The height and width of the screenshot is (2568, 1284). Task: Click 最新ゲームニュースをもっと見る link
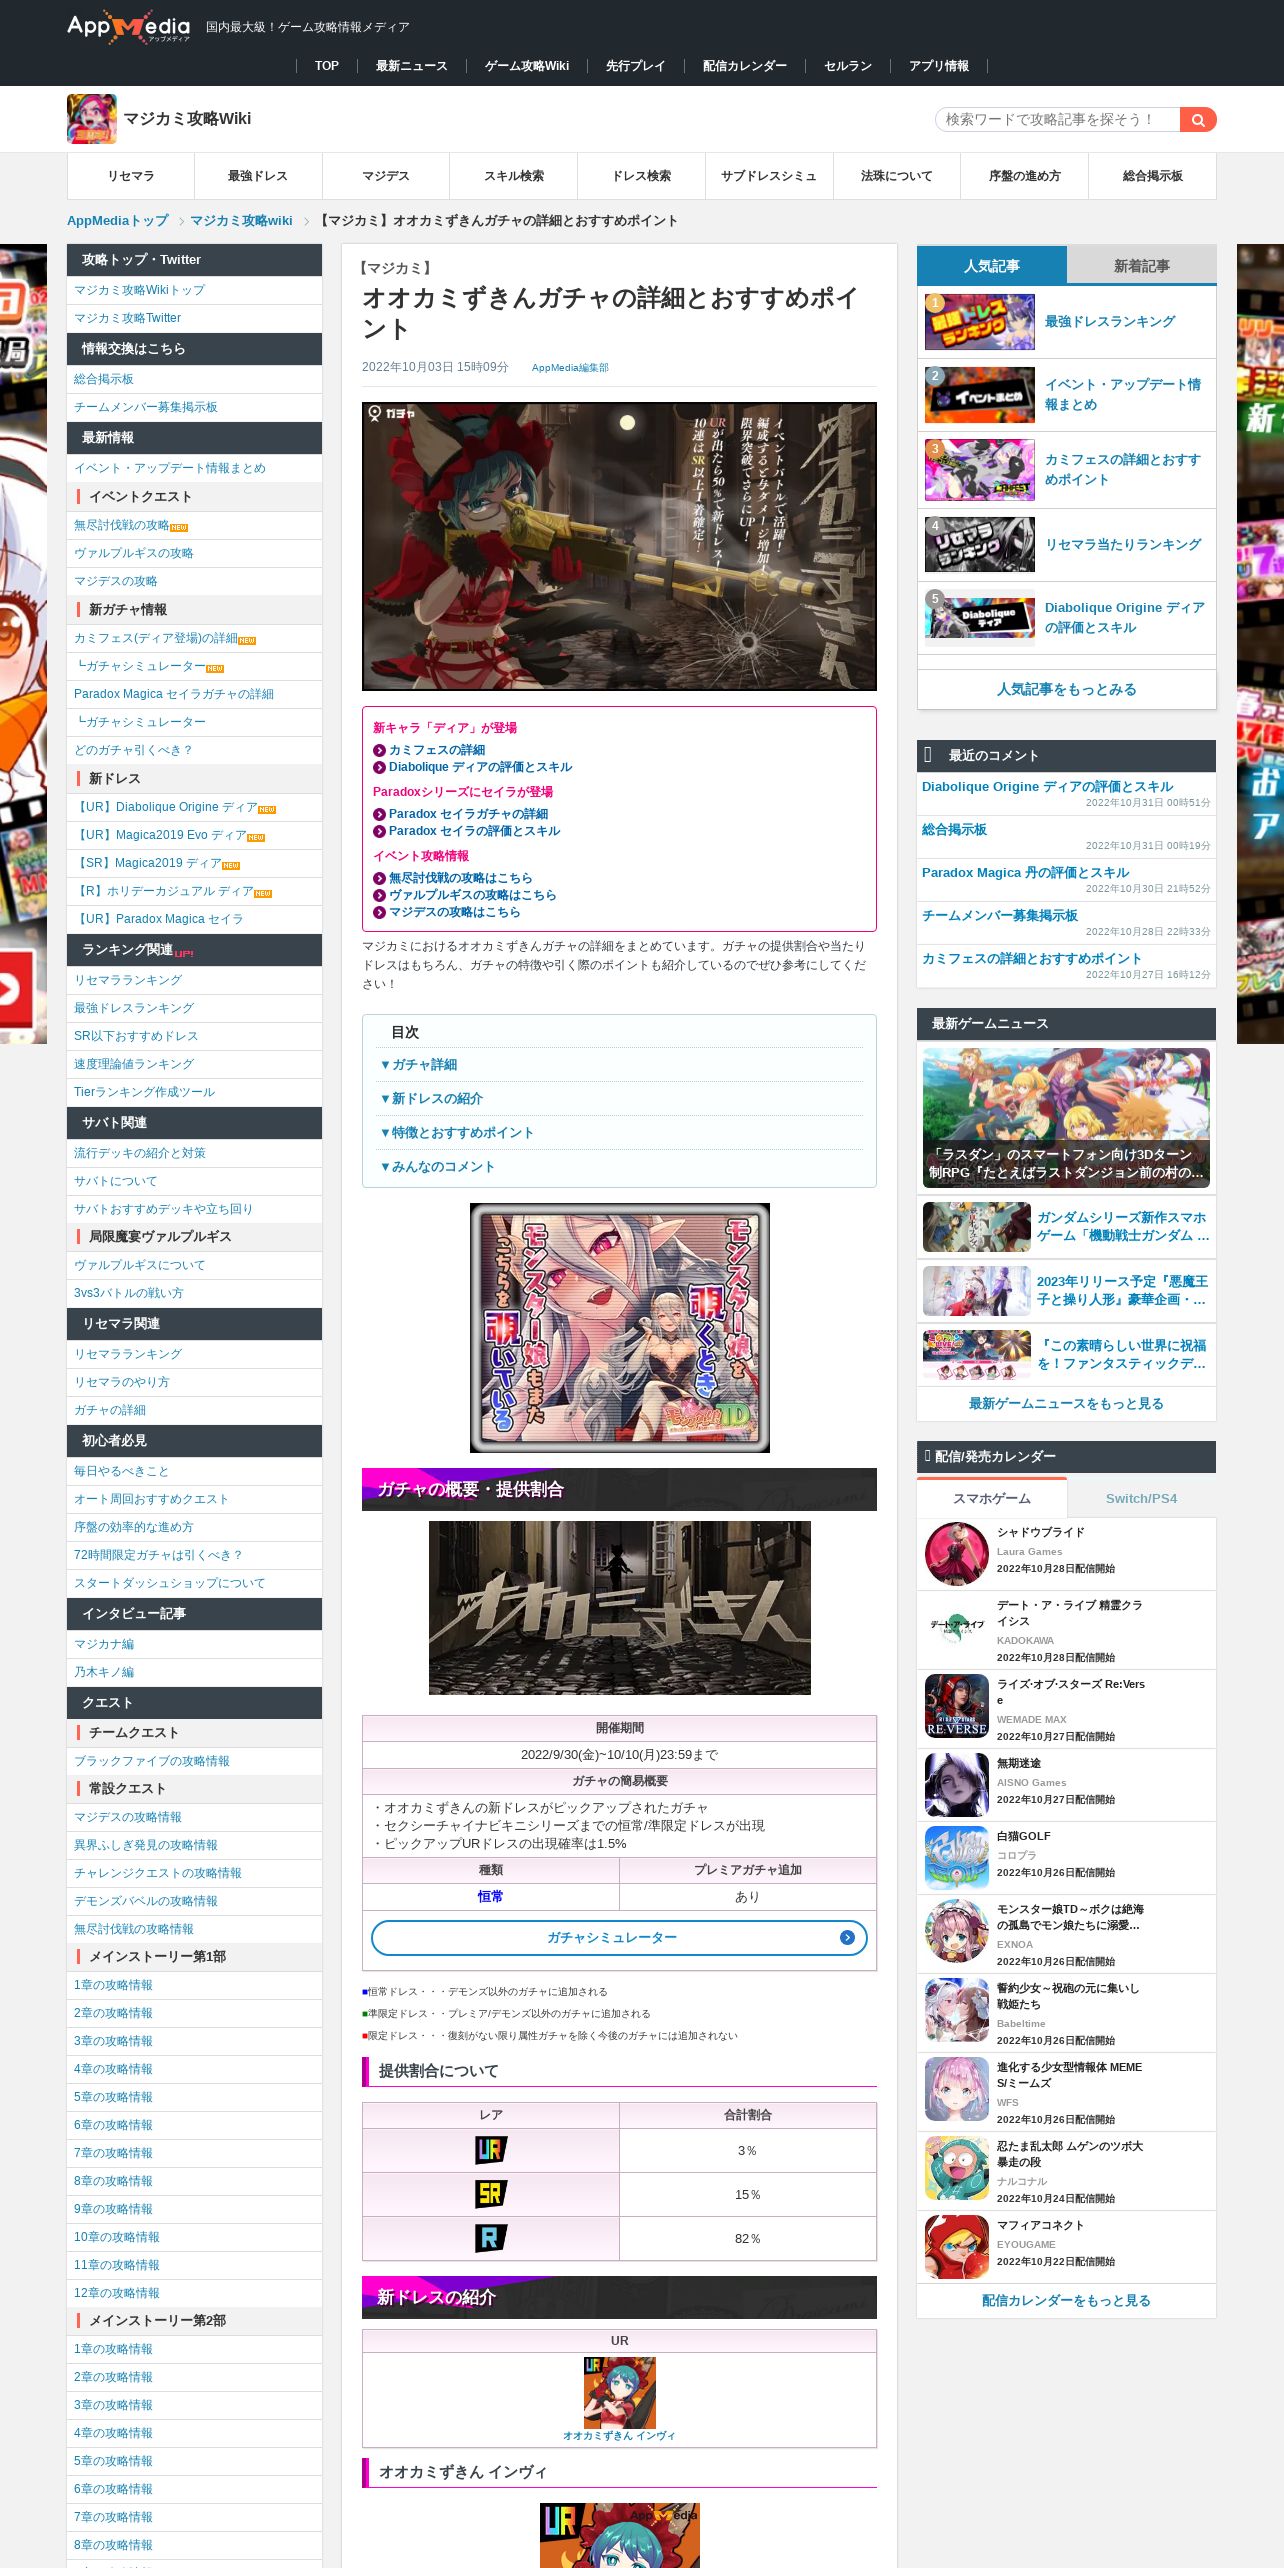(x=1066, y=1404)
